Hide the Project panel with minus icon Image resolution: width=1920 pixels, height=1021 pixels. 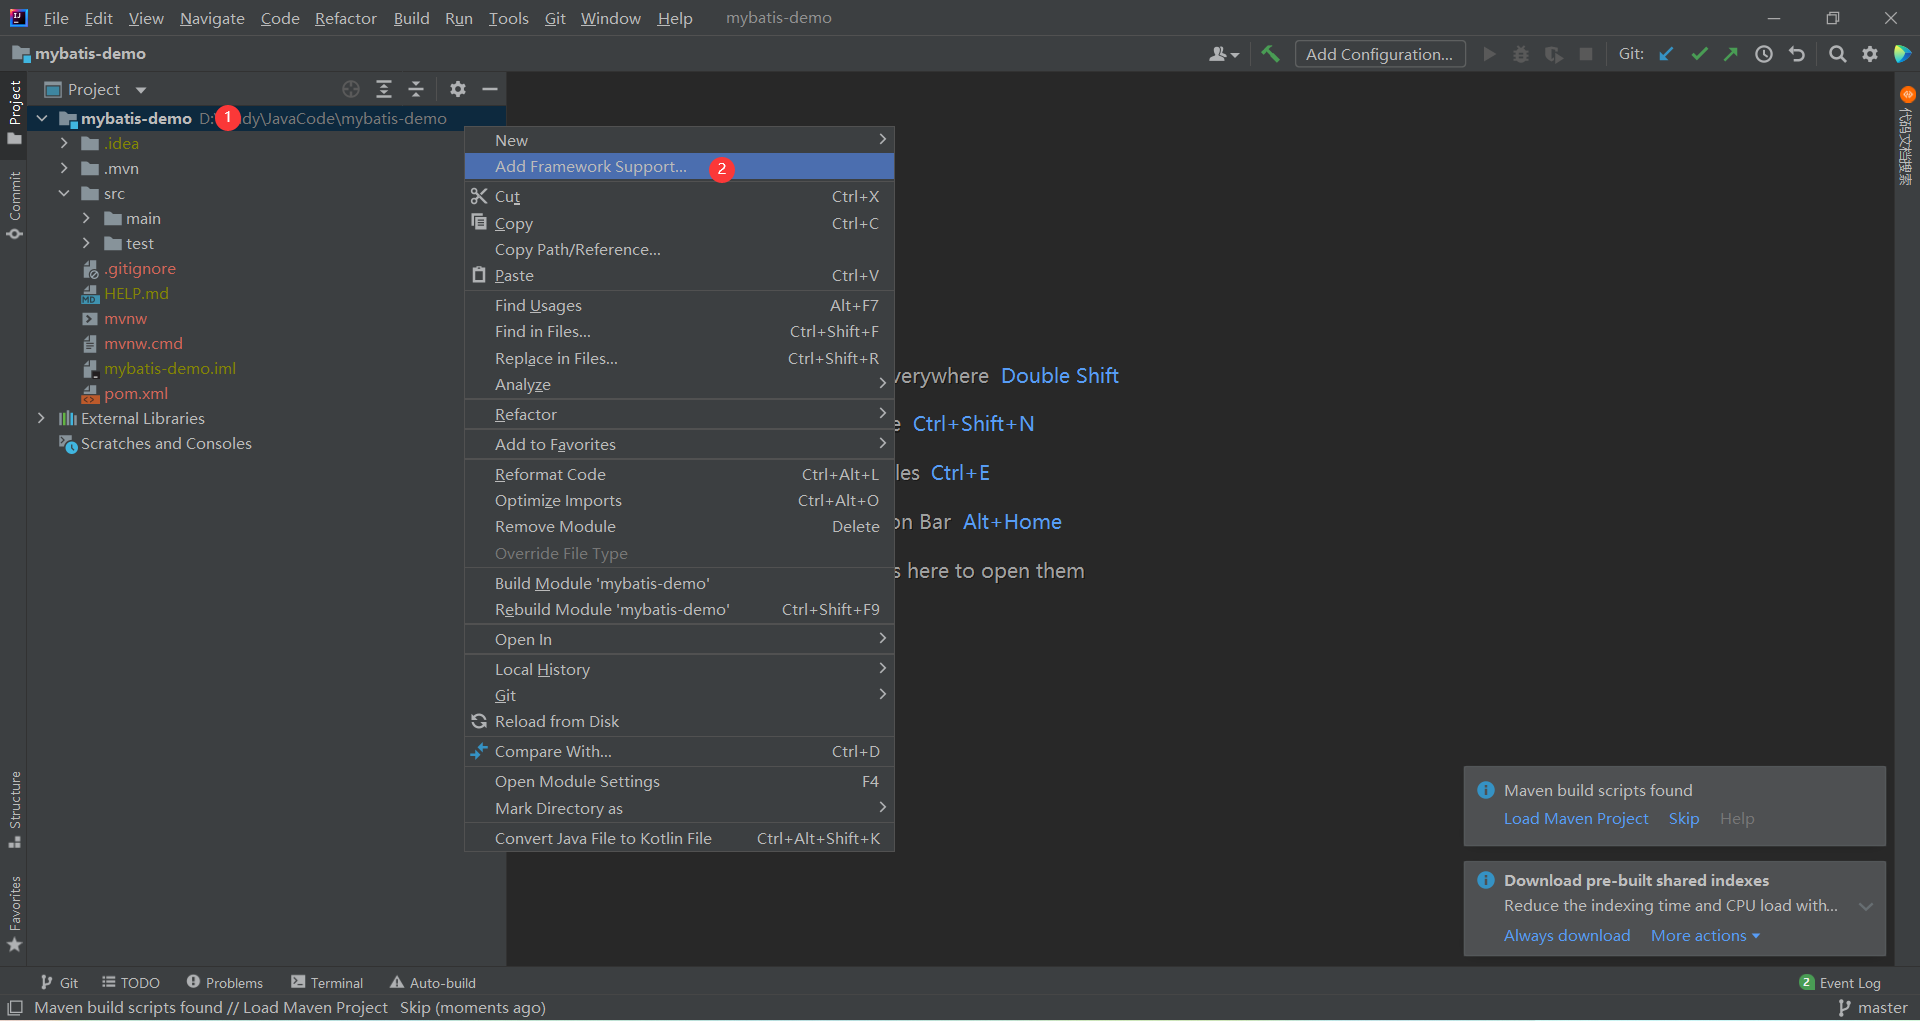(x=490, y=89)
